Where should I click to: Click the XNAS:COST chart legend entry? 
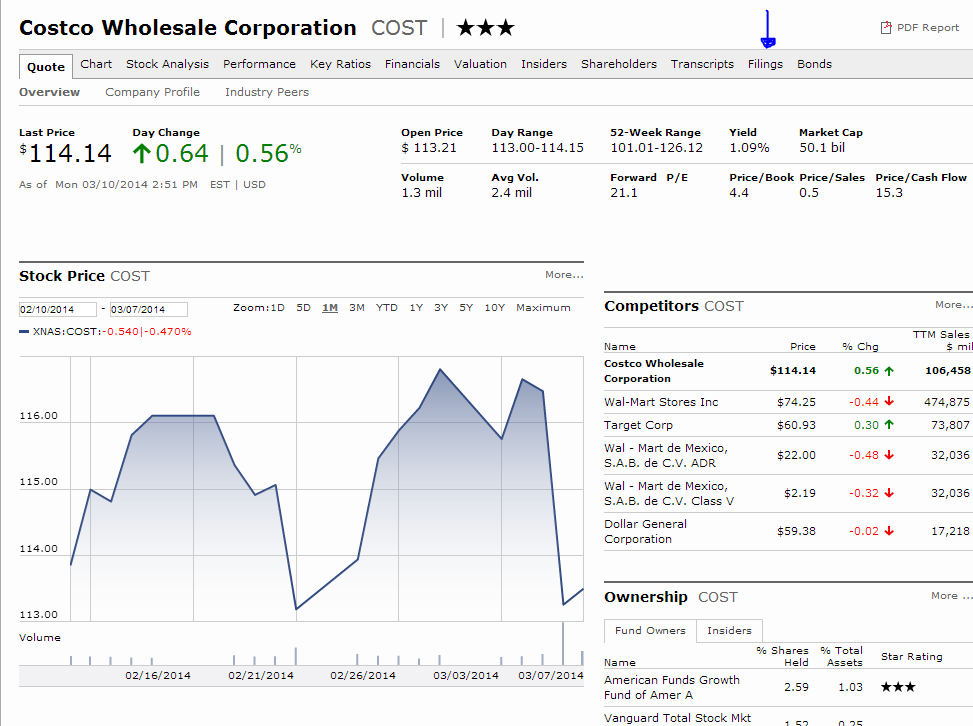105,332
